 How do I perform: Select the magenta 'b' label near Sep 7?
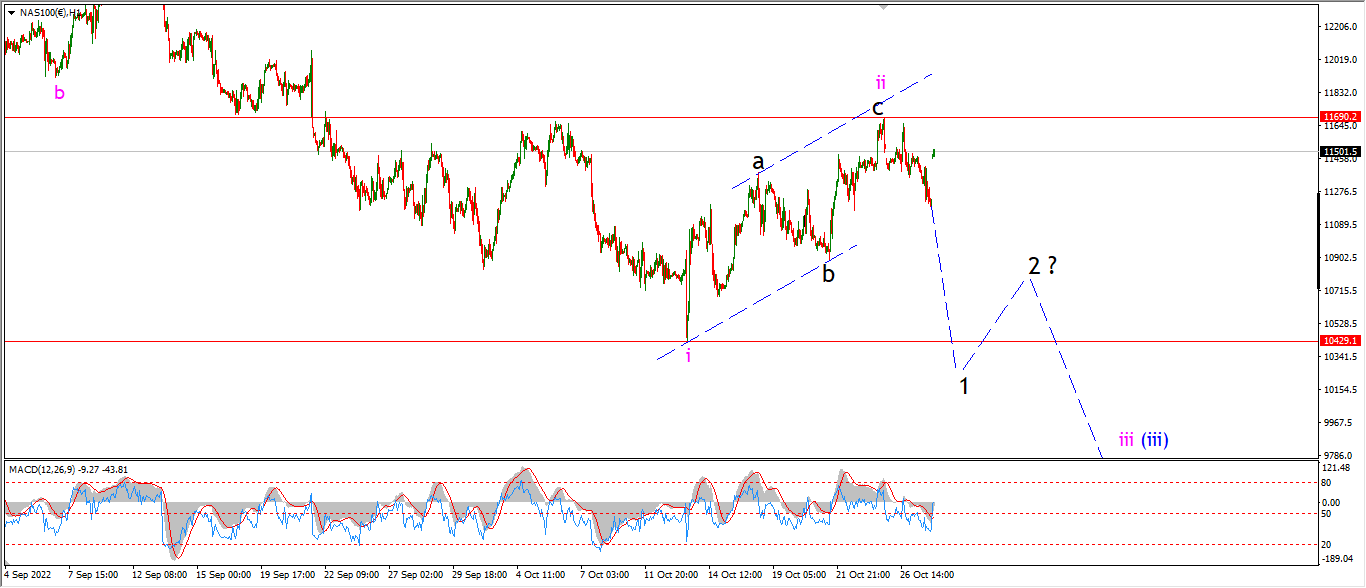pyautogui.click(x=59, y=93)
